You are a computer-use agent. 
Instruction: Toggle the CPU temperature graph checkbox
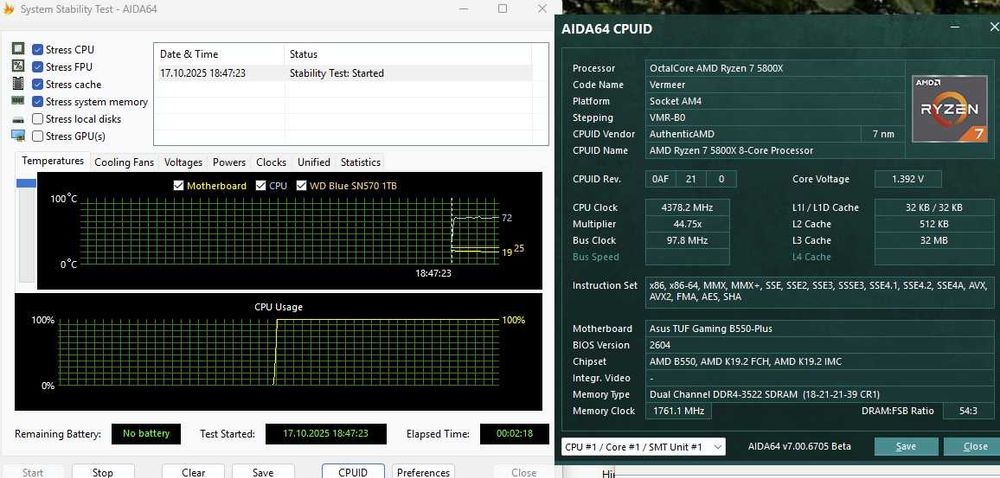click(260, 185)
